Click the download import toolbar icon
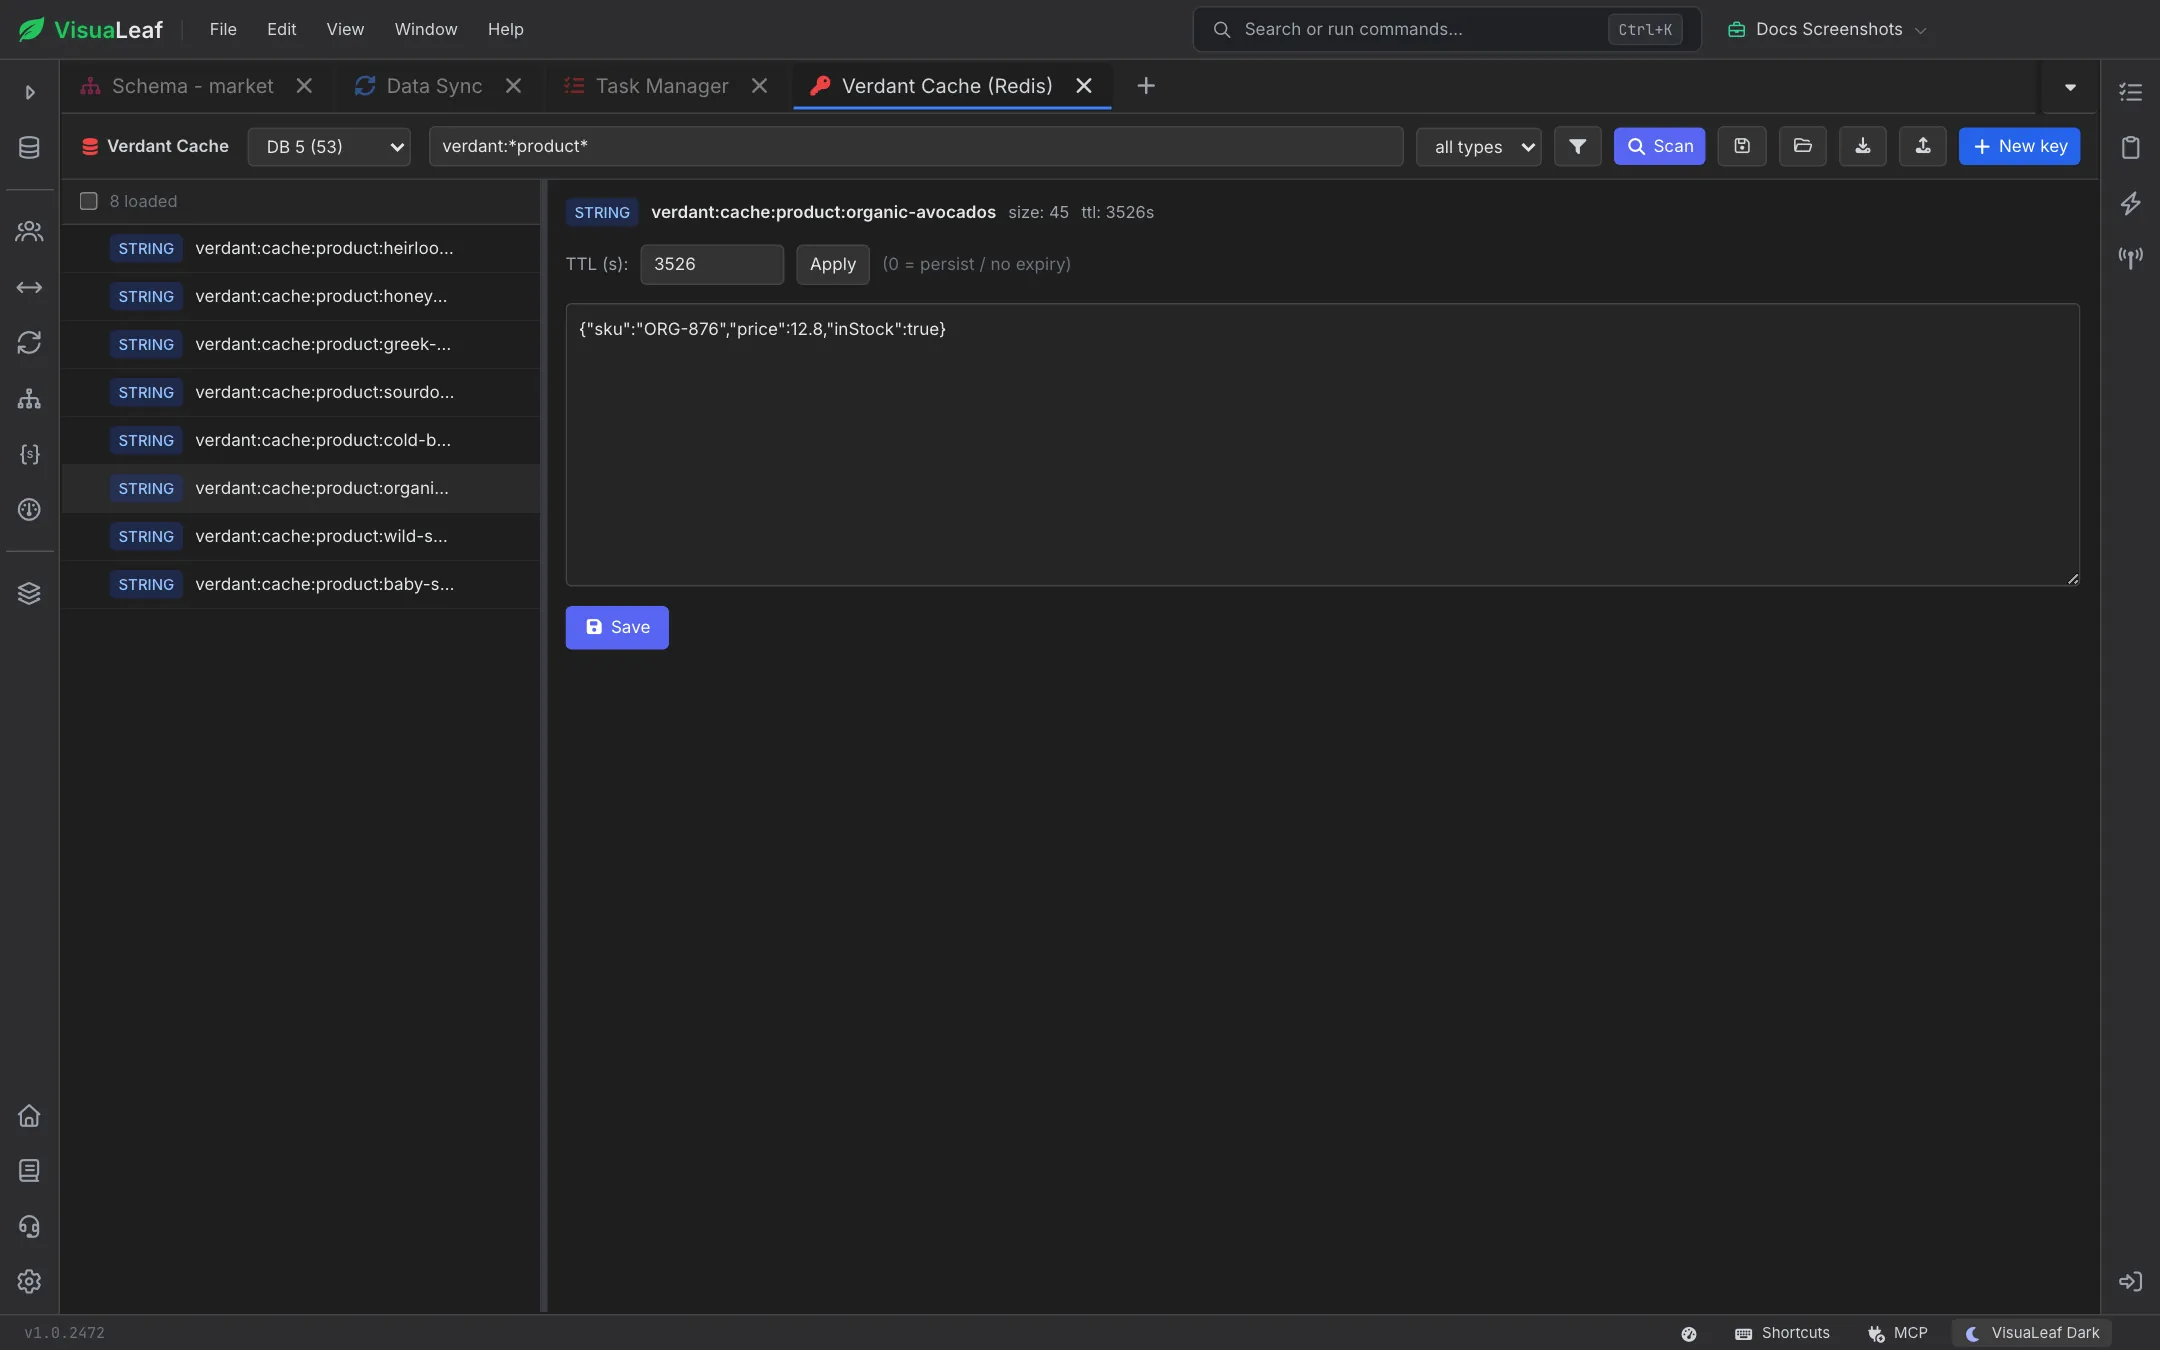The image size is (2160, 1350). click(x=1862, y=146)
